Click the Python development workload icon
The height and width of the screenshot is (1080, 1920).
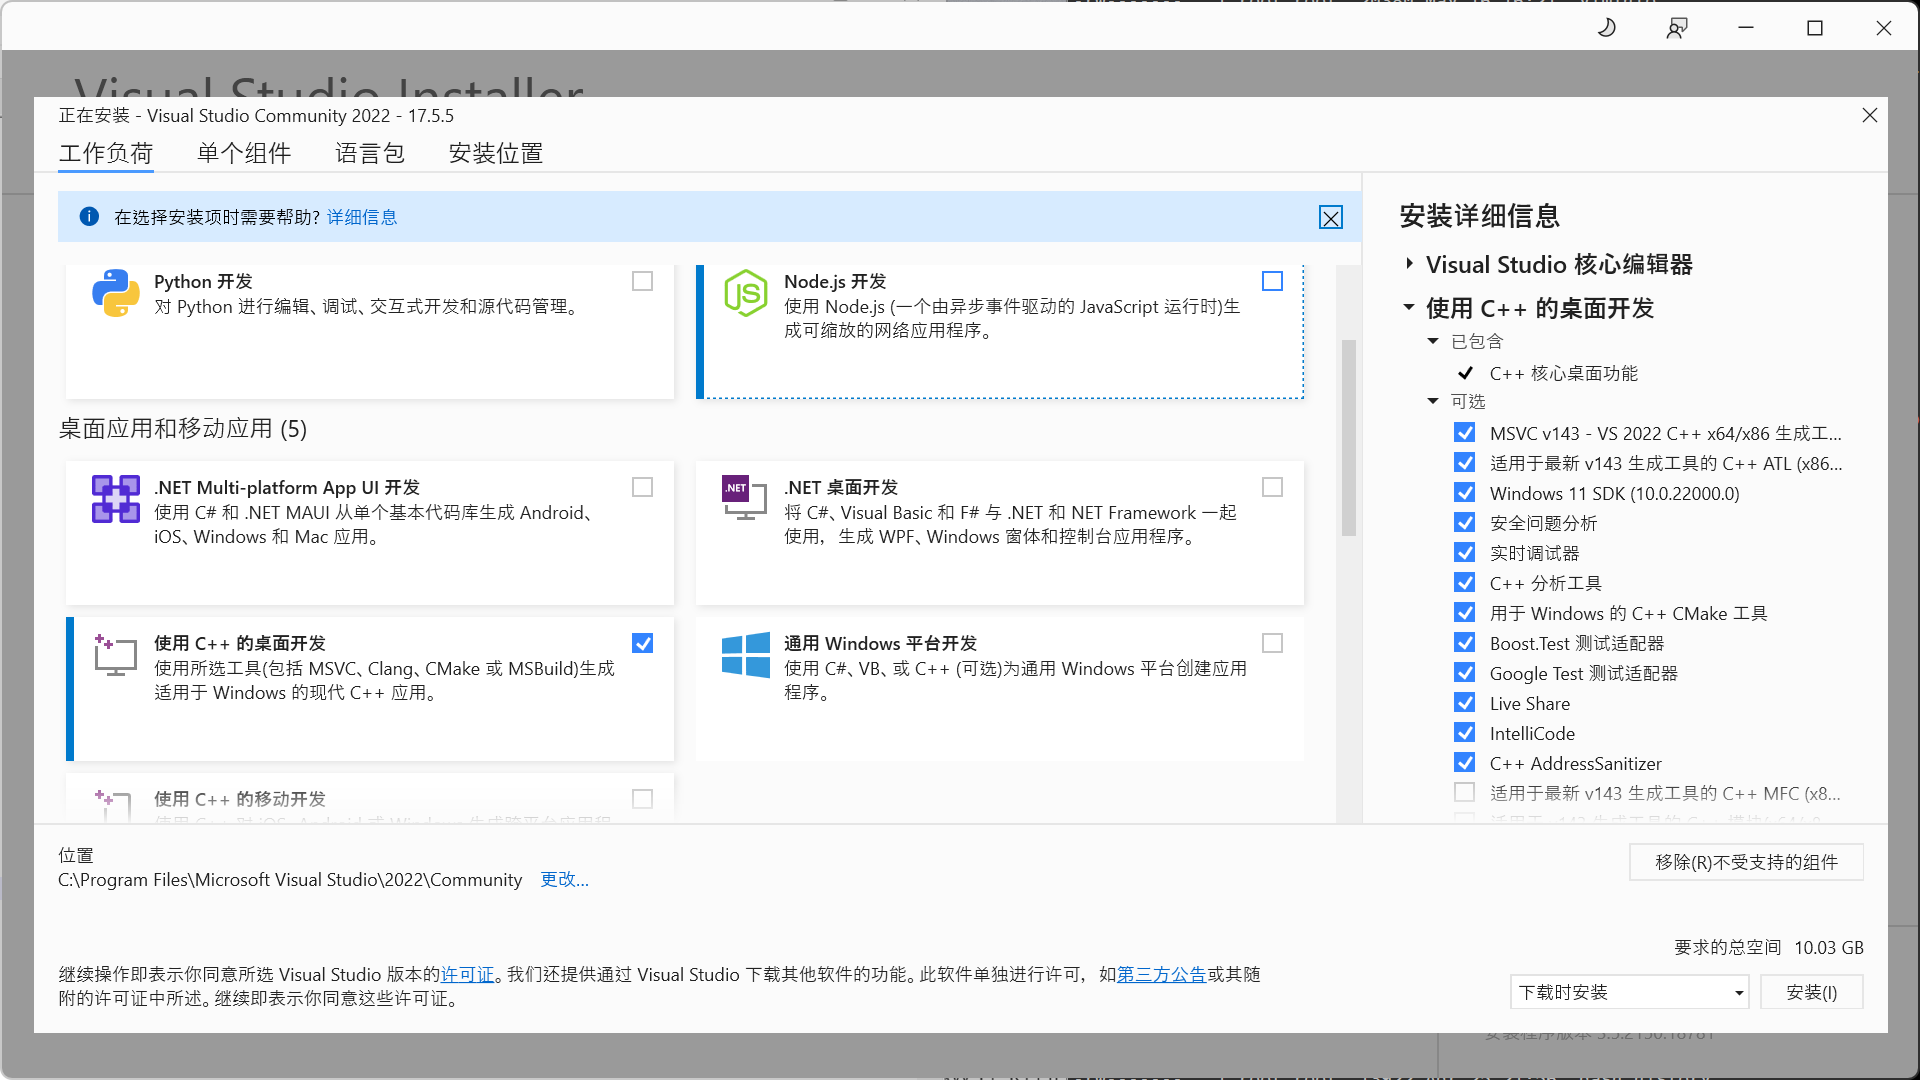[x=115, y=293]
